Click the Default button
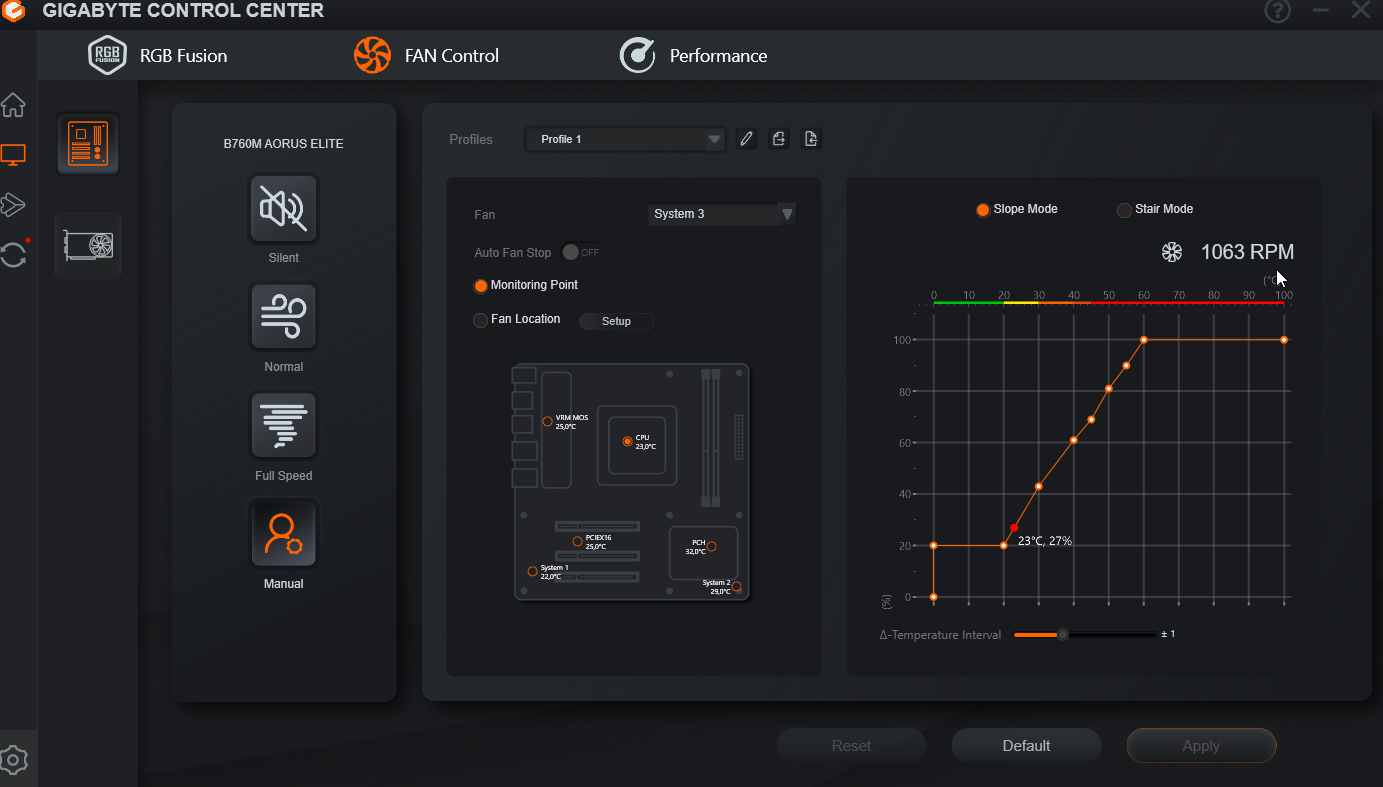1383x787 pixels. coord(1026,746)
